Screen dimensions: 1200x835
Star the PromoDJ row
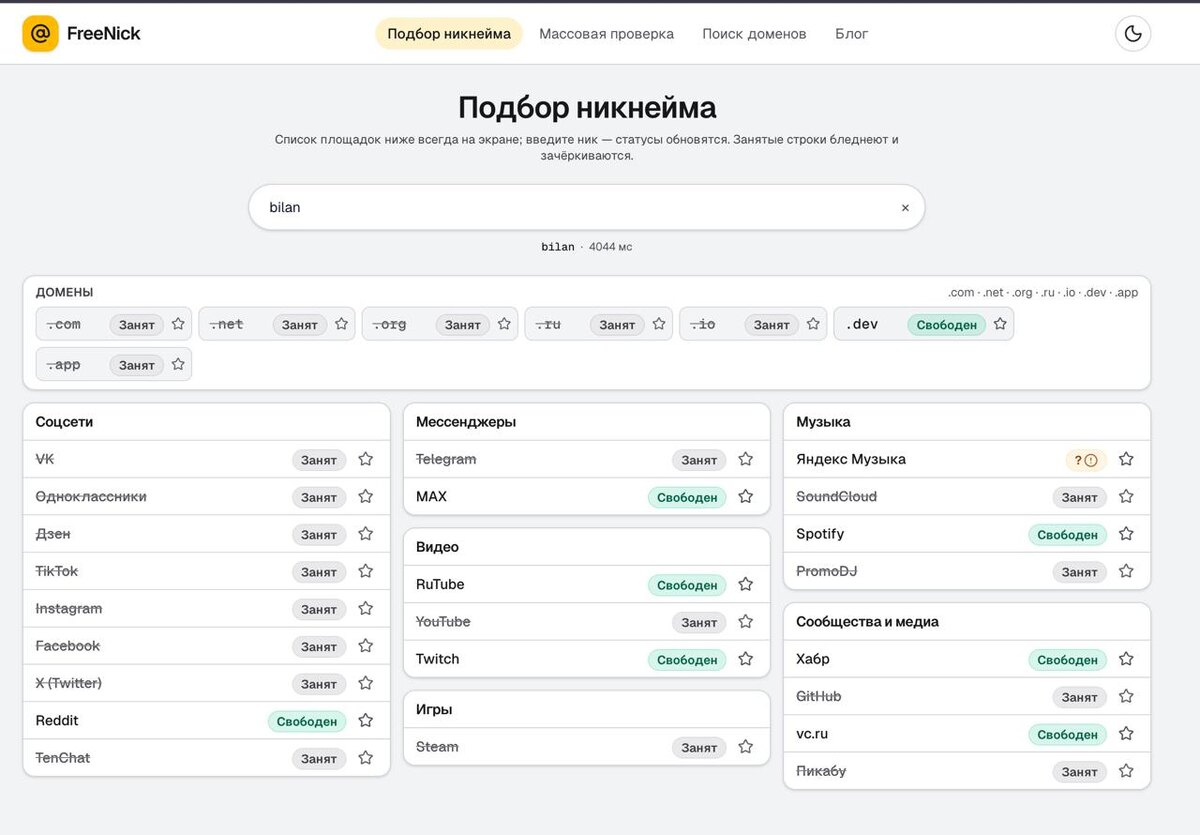pyautogui.click(x=1126, y=571)
